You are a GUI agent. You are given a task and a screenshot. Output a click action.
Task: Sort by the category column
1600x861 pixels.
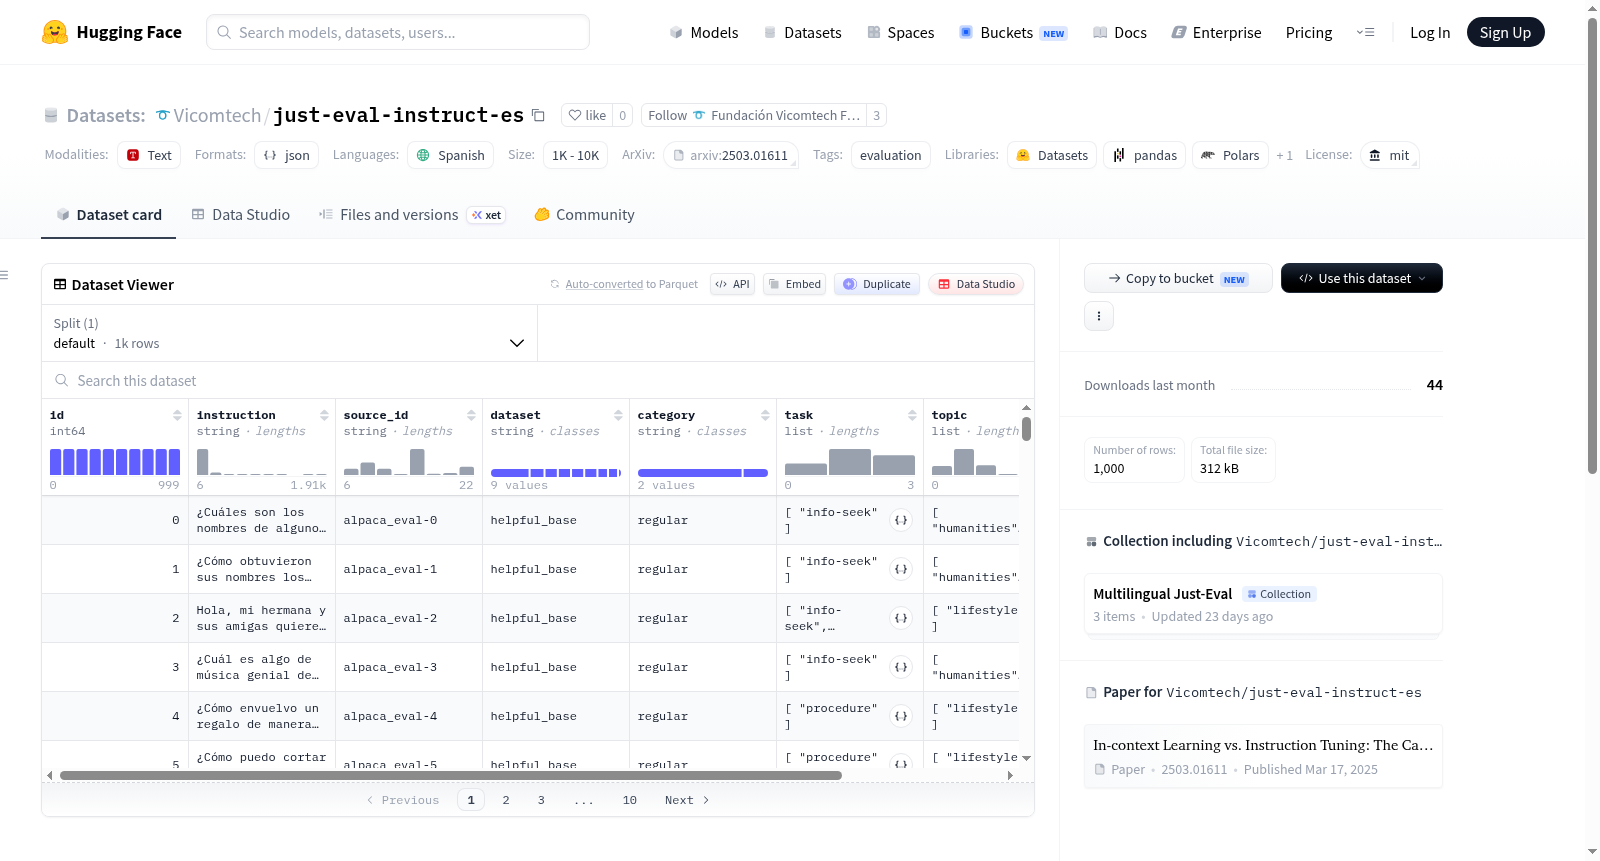point(765,415)
